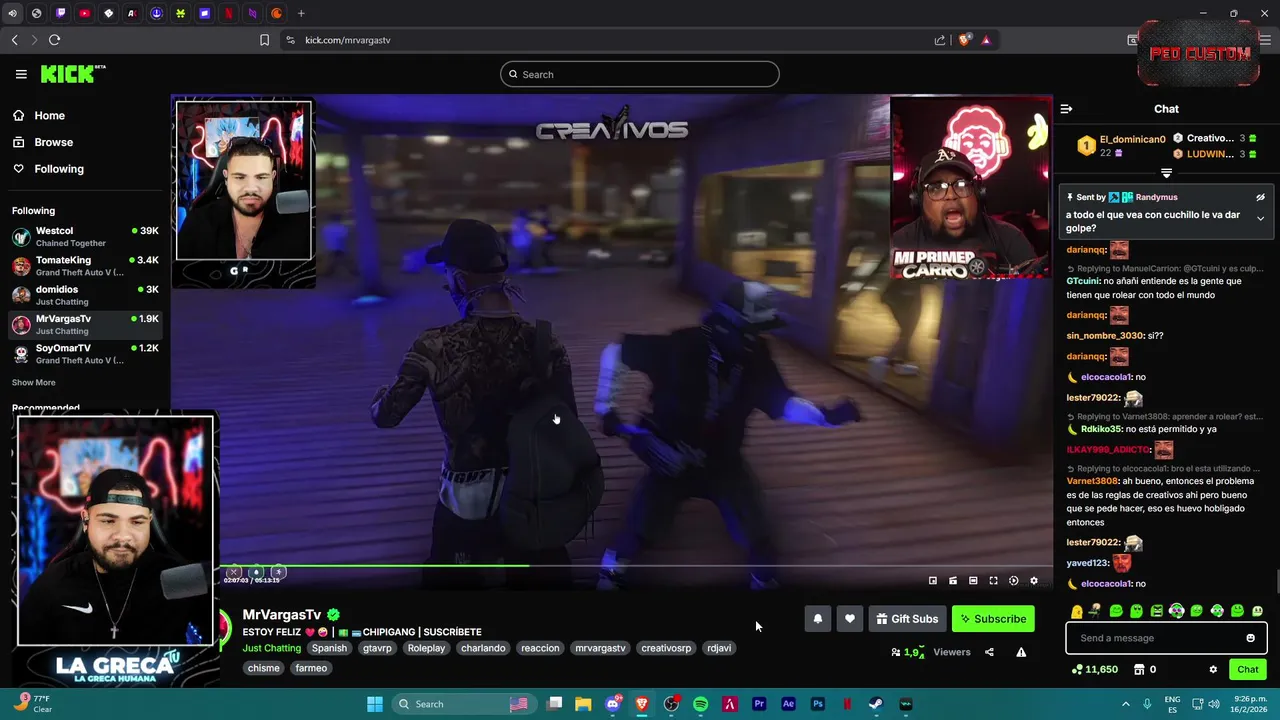Viewport: 1280px width, 720px height.
Task: Open Brave Shields icon
Action: click(964, 40)
